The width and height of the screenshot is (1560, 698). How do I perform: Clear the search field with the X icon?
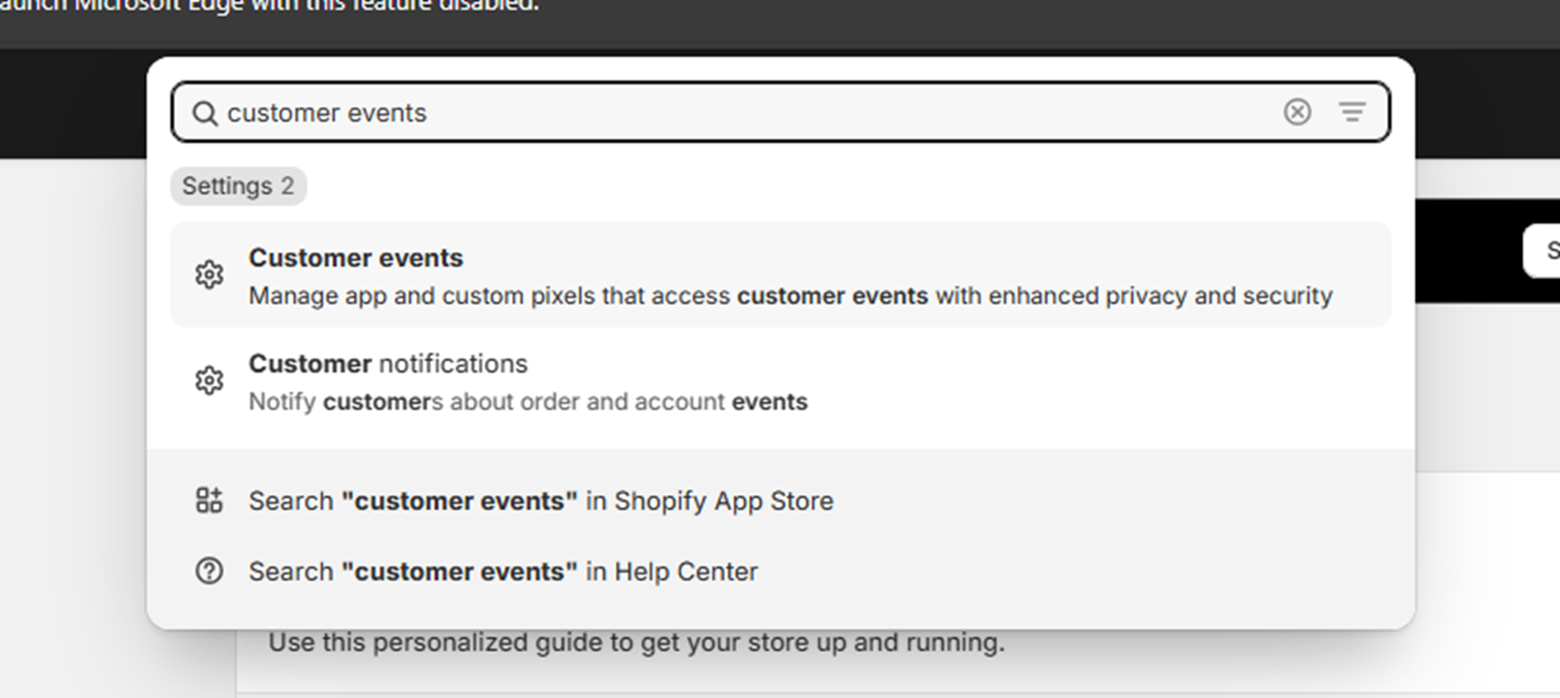tap(1297, 112)
